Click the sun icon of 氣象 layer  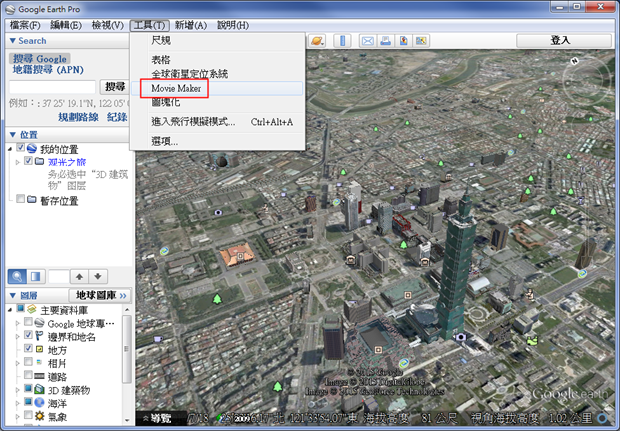click(x=39, y=416)
